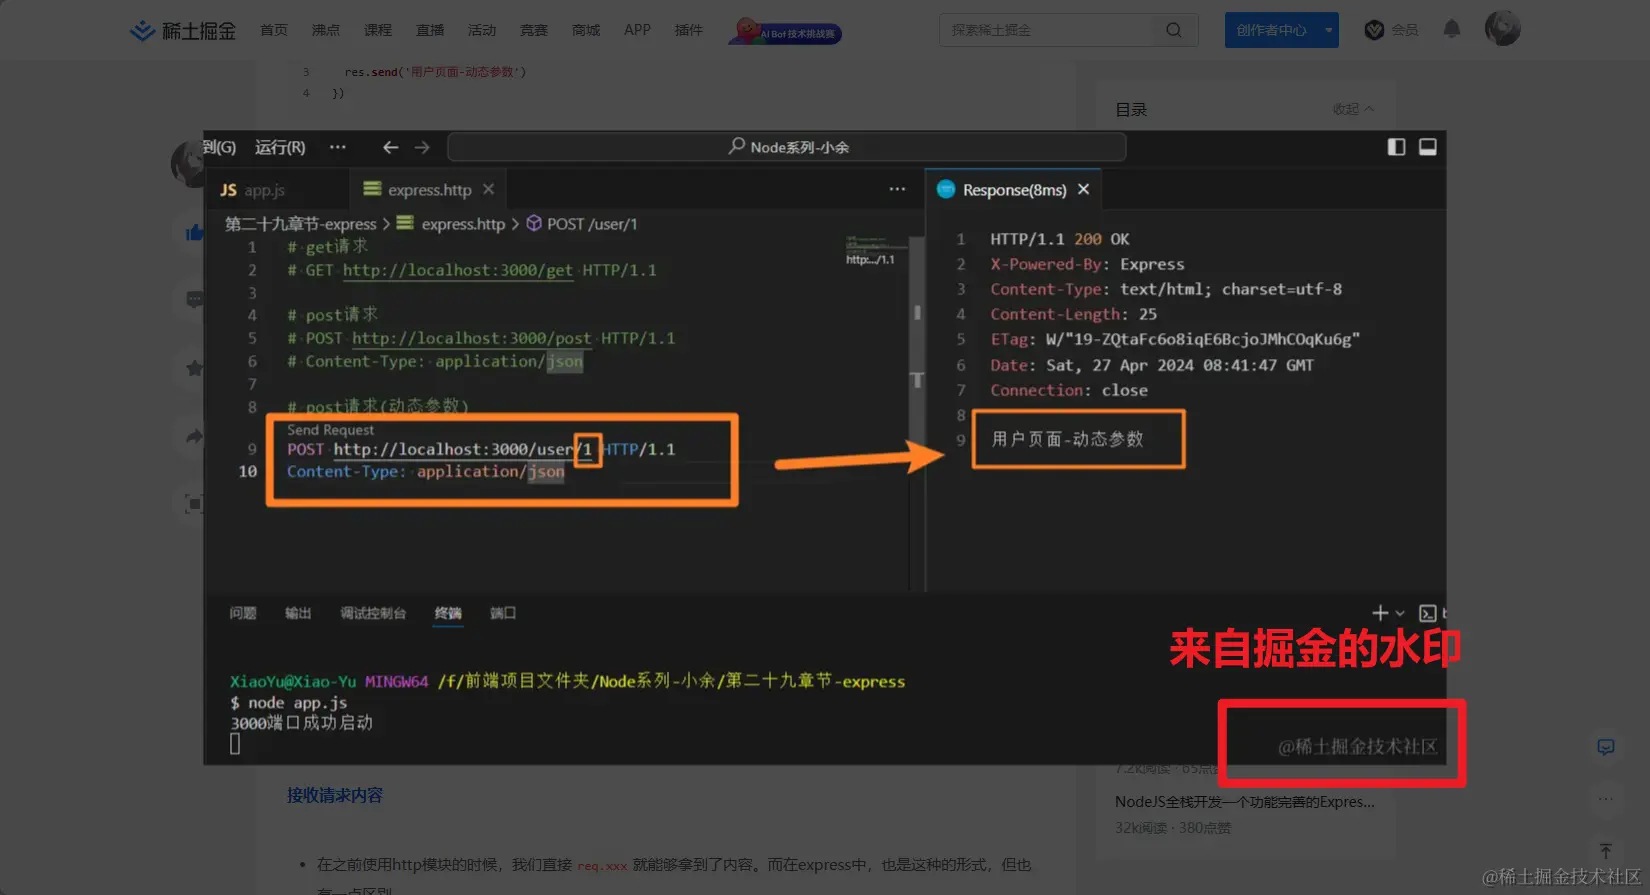Open the 课程 nav item
Image resolution: width=1650 pixels, height=895 pixels.
pyautogui.click(x=378, y=30)
